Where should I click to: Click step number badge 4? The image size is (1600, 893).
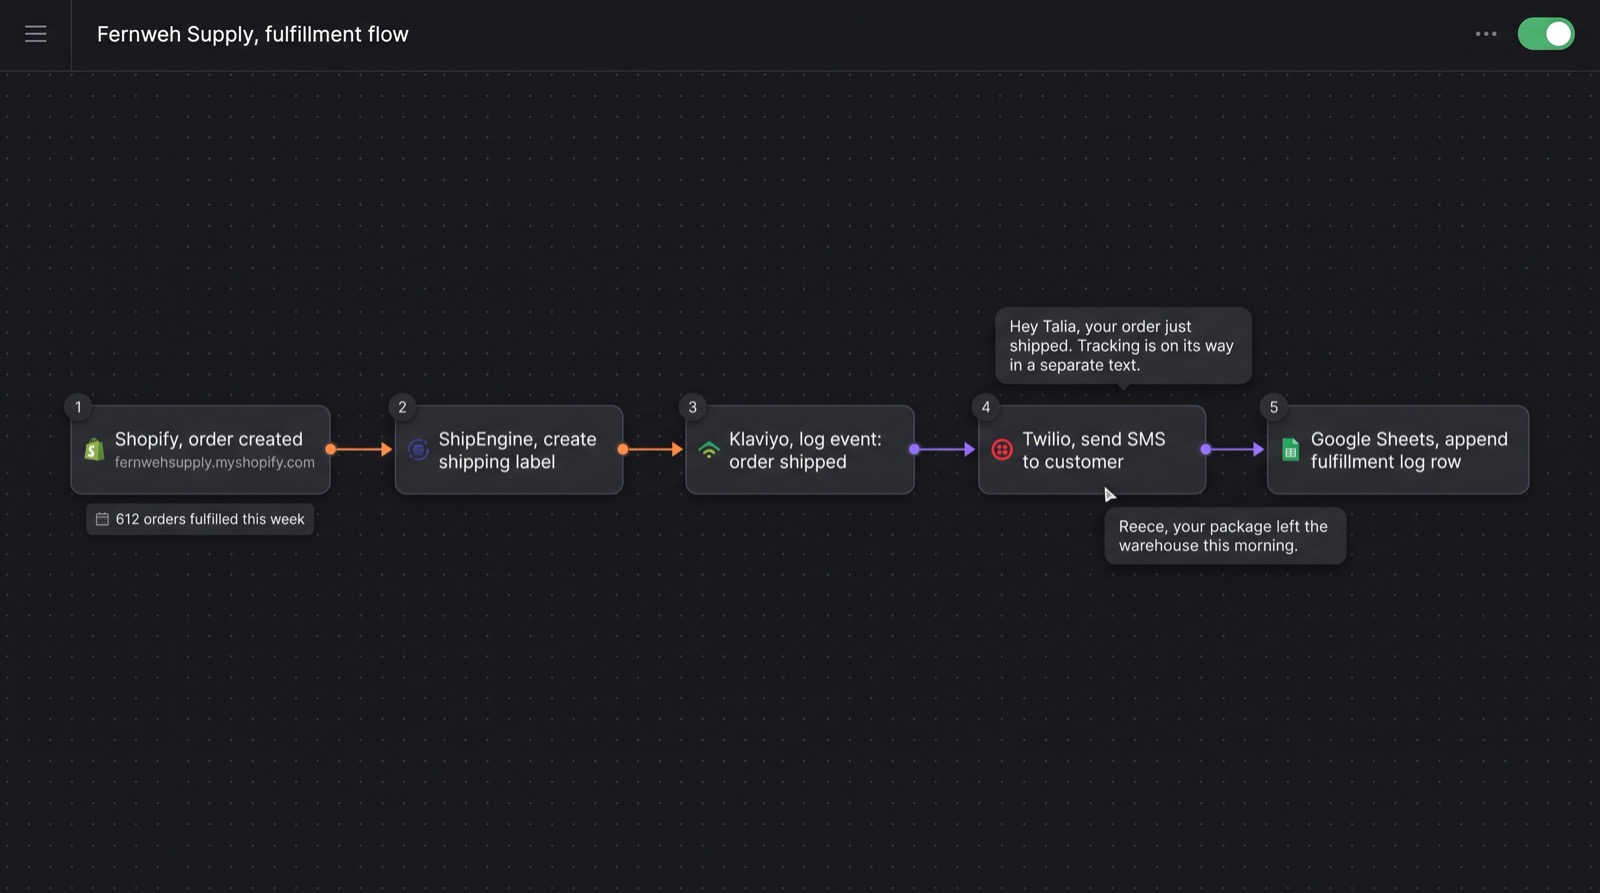[x=986, y=407]
